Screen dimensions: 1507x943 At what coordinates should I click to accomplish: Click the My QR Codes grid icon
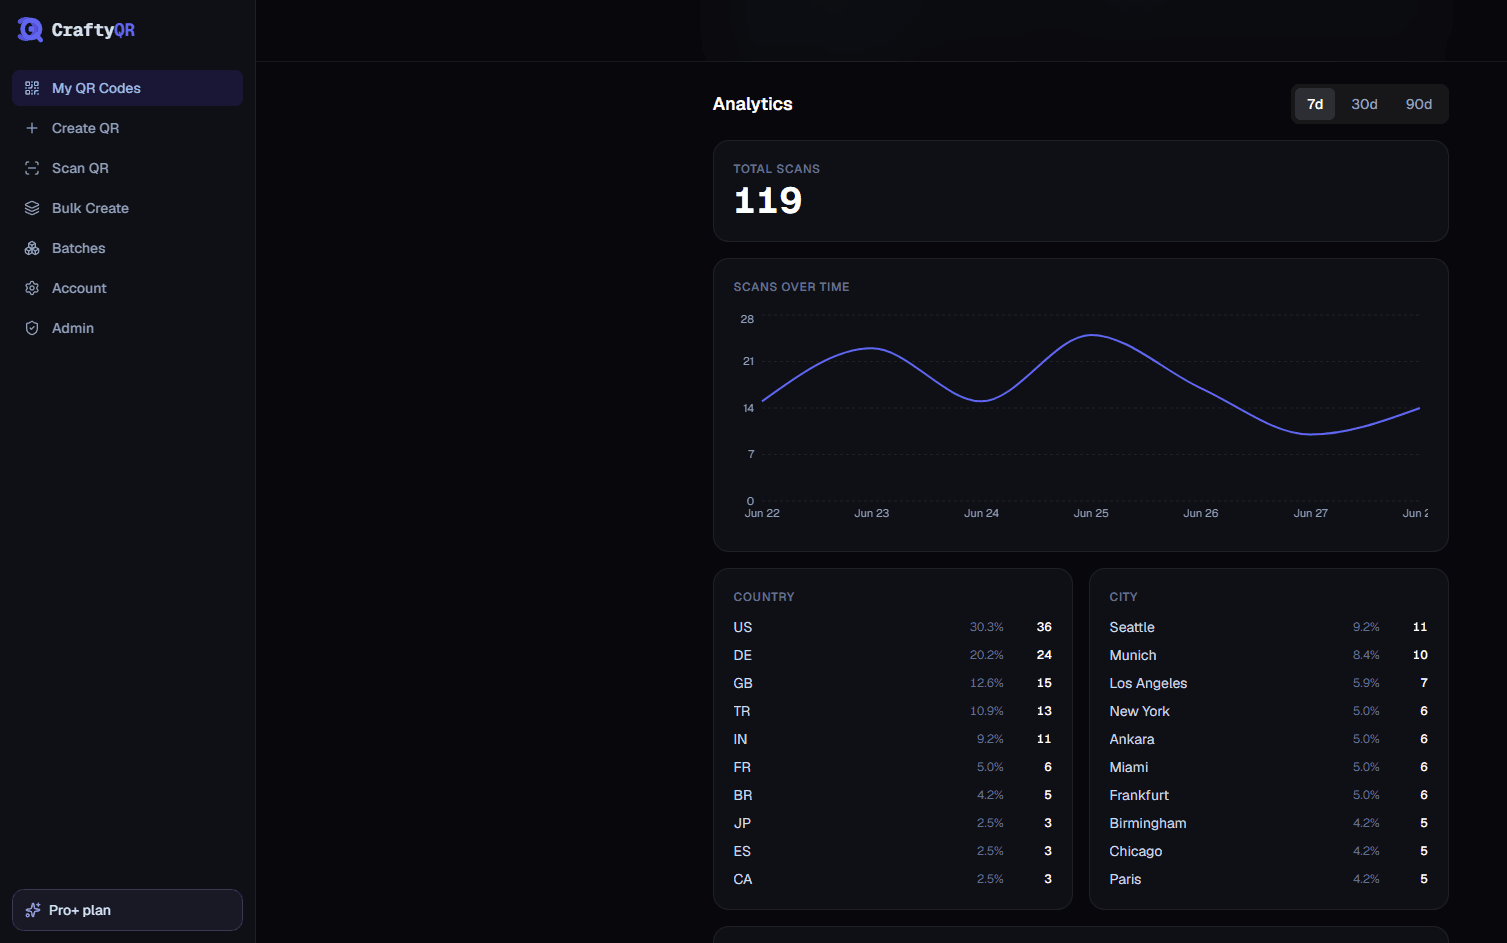coord(32,88)
